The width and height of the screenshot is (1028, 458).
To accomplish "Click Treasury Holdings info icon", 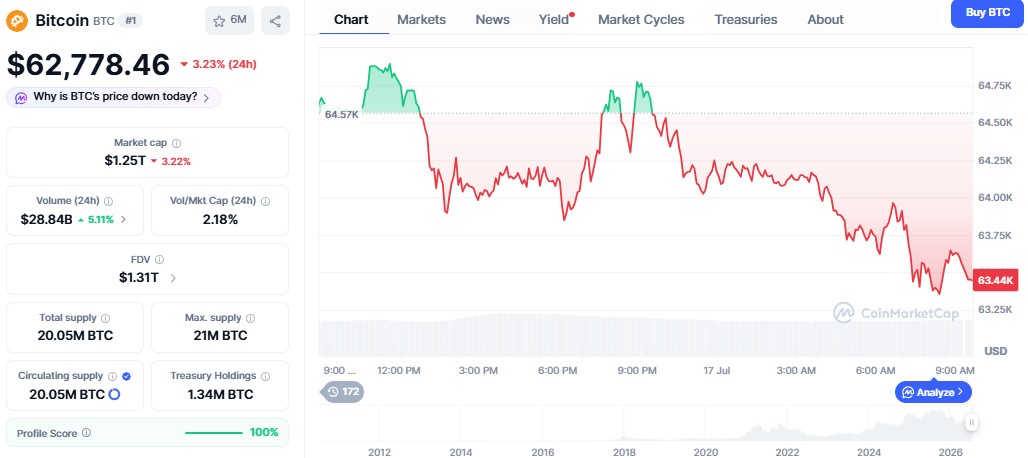I will pos(266,376).
